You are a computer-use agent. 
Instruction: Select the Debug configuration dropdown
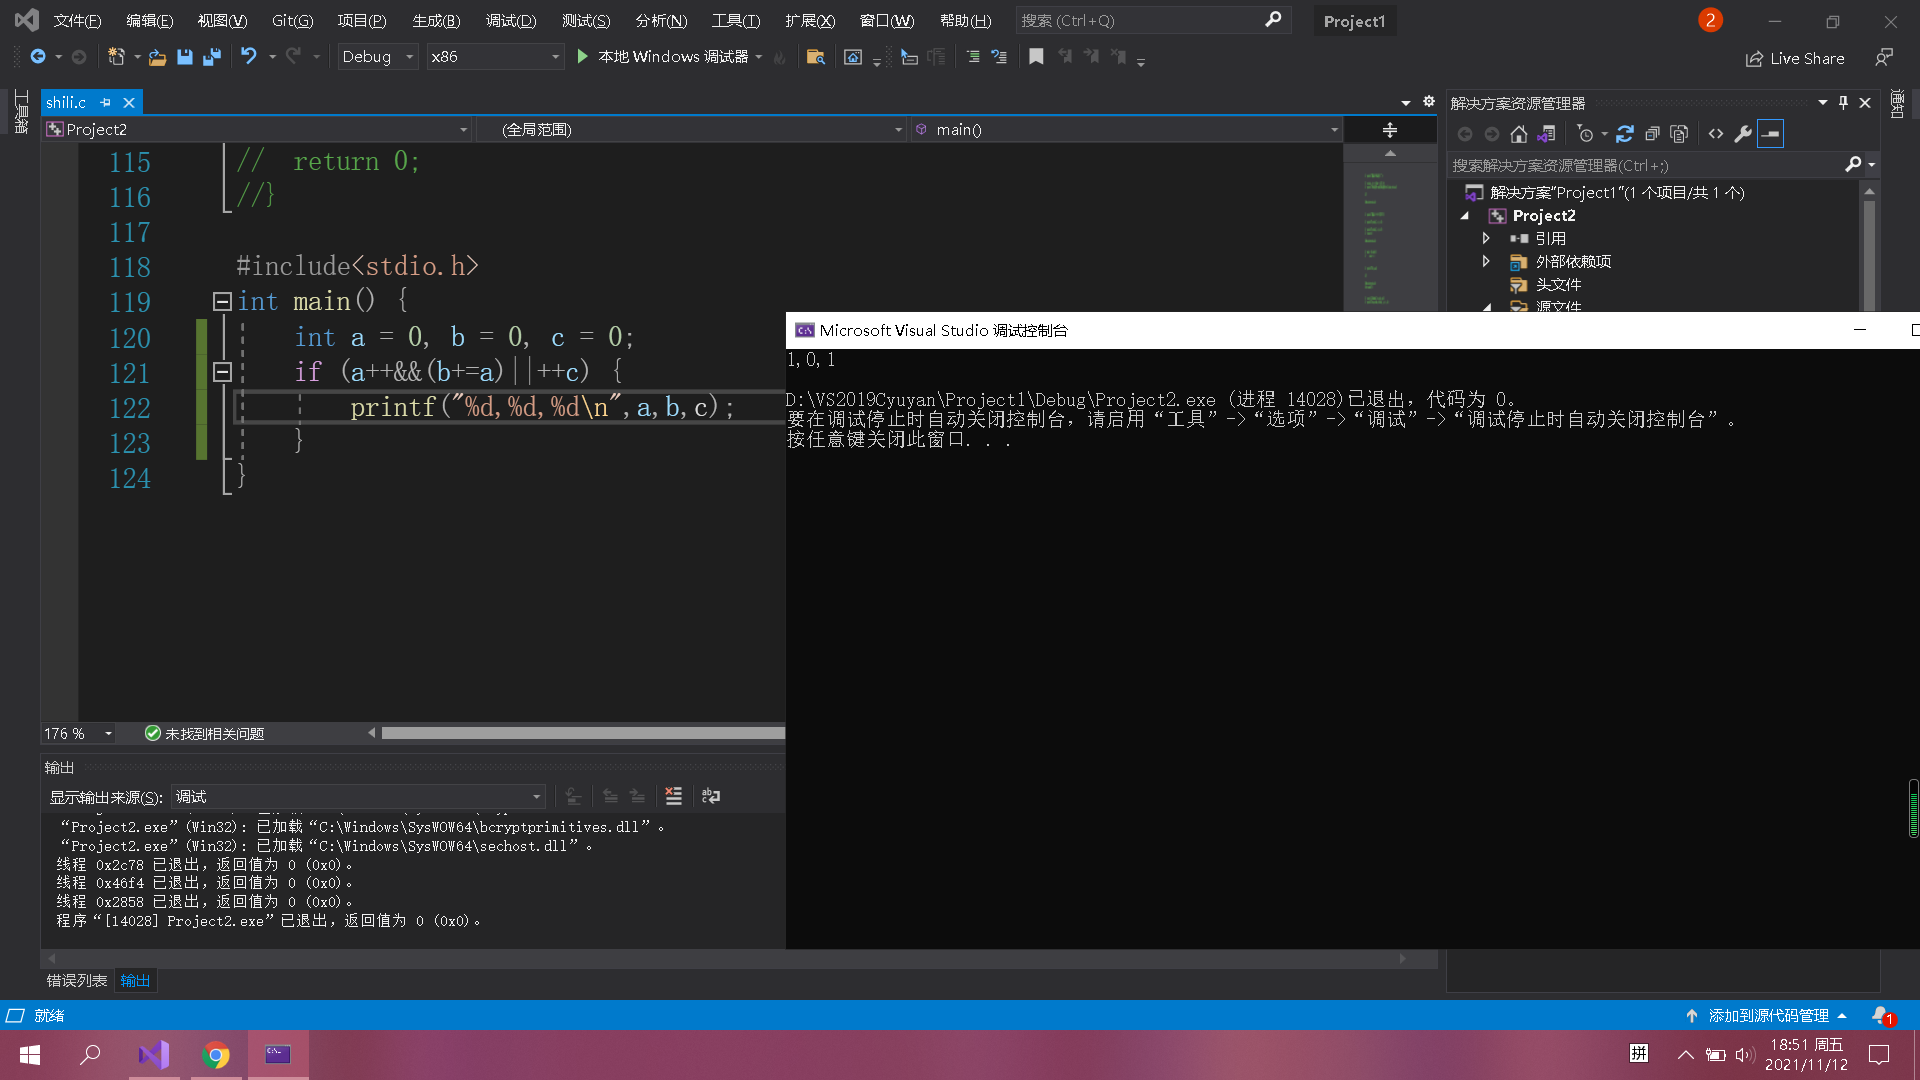pyautogui.click(x=375, y=55)
